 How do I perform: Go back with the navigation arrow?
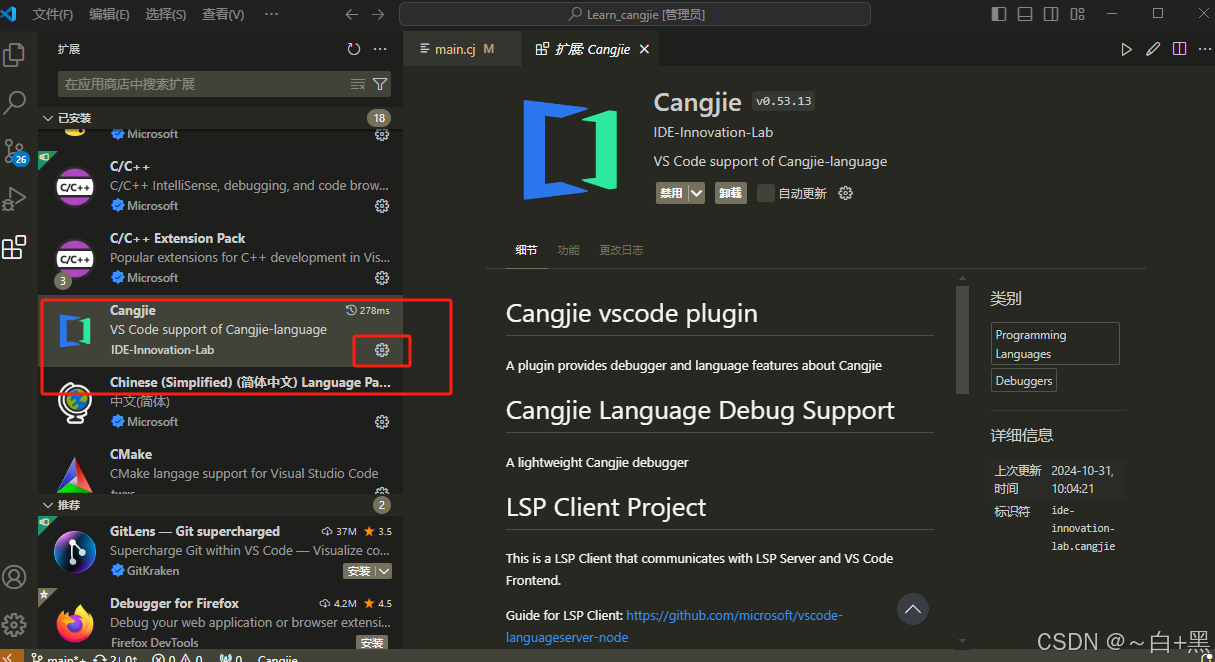pyautogui.click(x=351, y=14)
